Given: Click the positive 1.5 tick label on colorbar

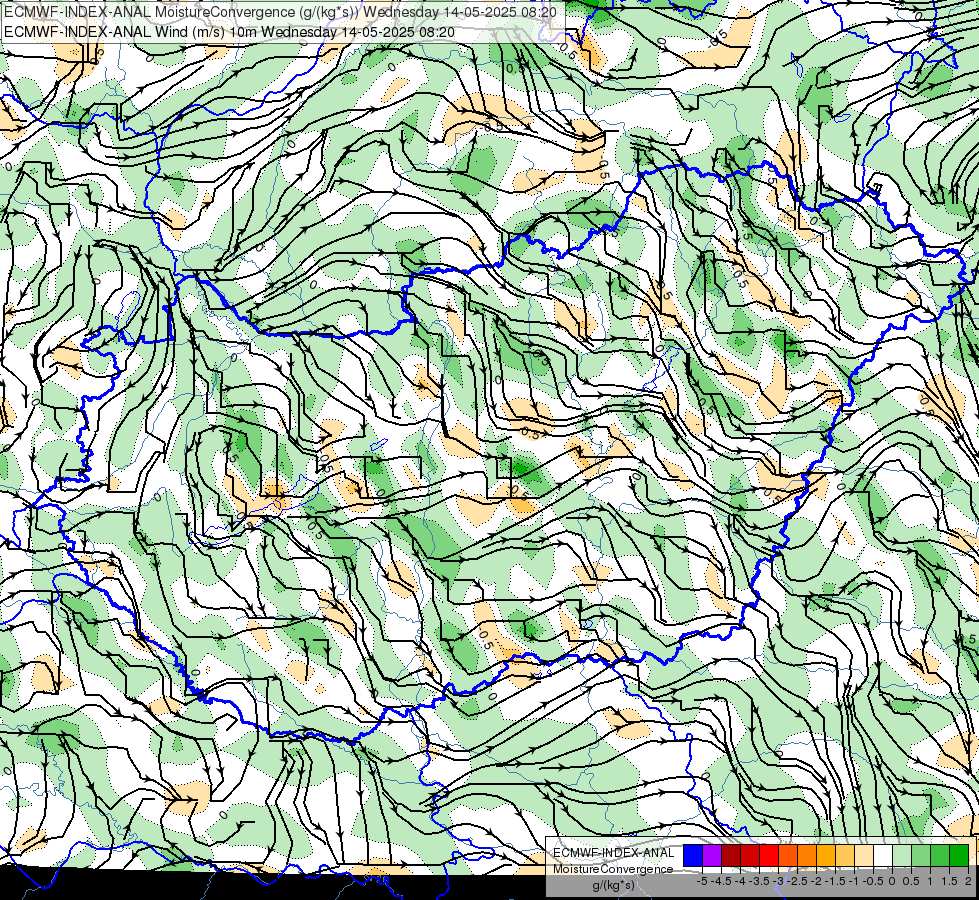Looking at the screenshot, I should tap(949, 881).
